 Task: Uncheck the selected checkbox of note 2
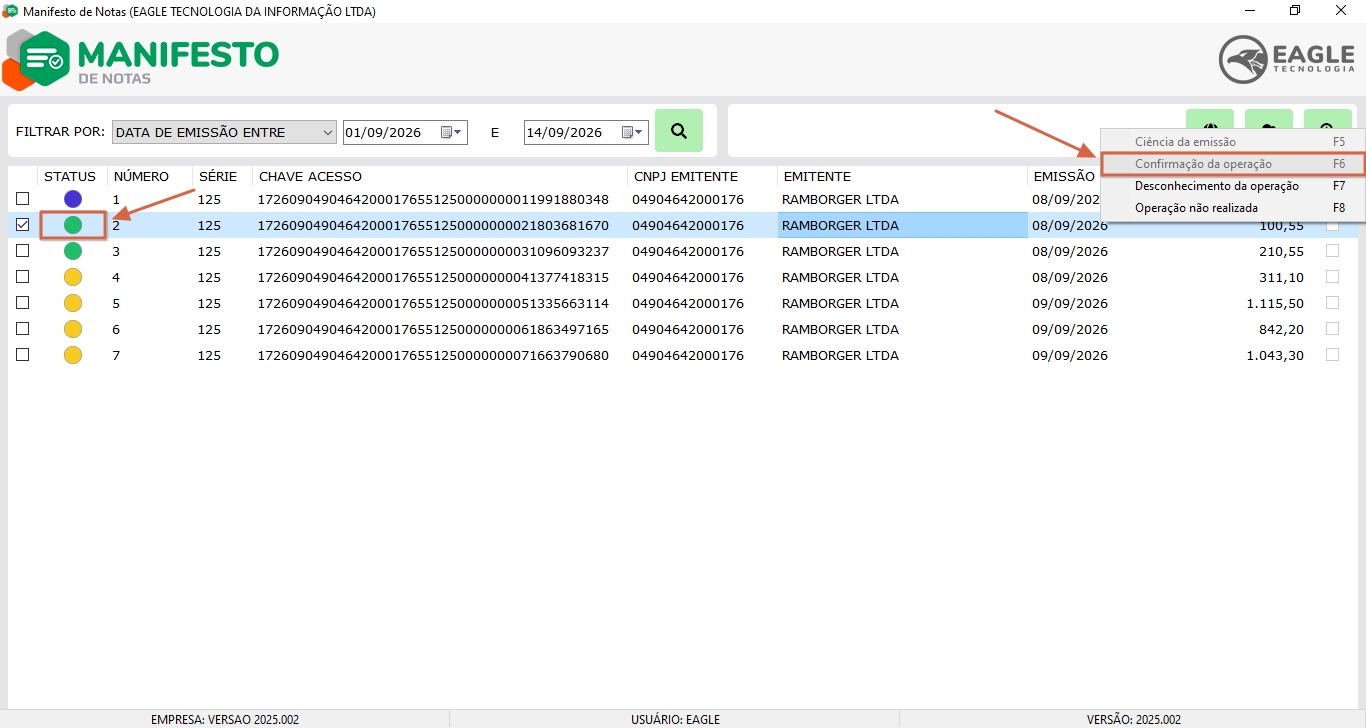22,225
